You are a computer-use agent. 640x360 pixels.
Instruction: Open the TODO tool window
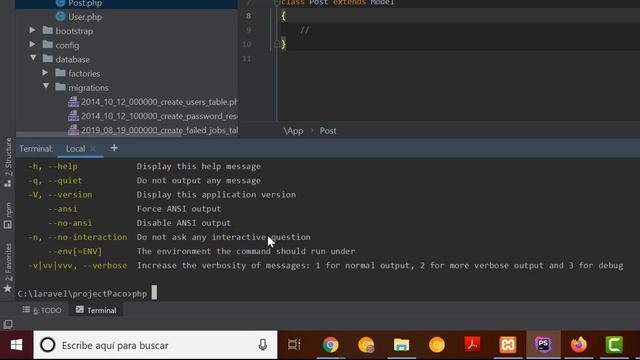pos(42,310)
